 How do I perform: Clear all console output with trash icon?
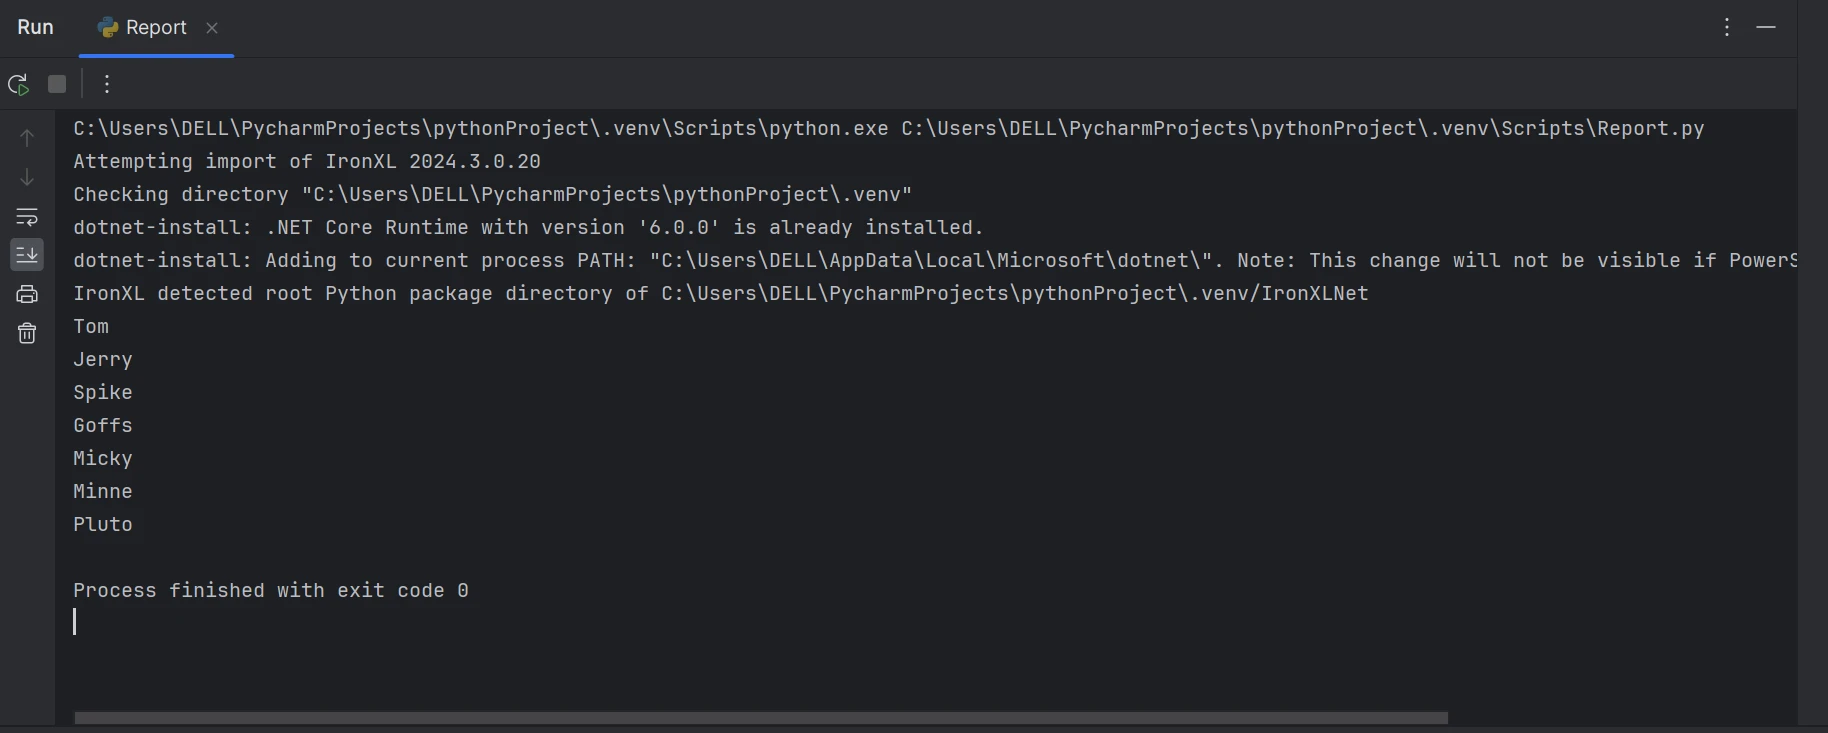tap(27, 333)
